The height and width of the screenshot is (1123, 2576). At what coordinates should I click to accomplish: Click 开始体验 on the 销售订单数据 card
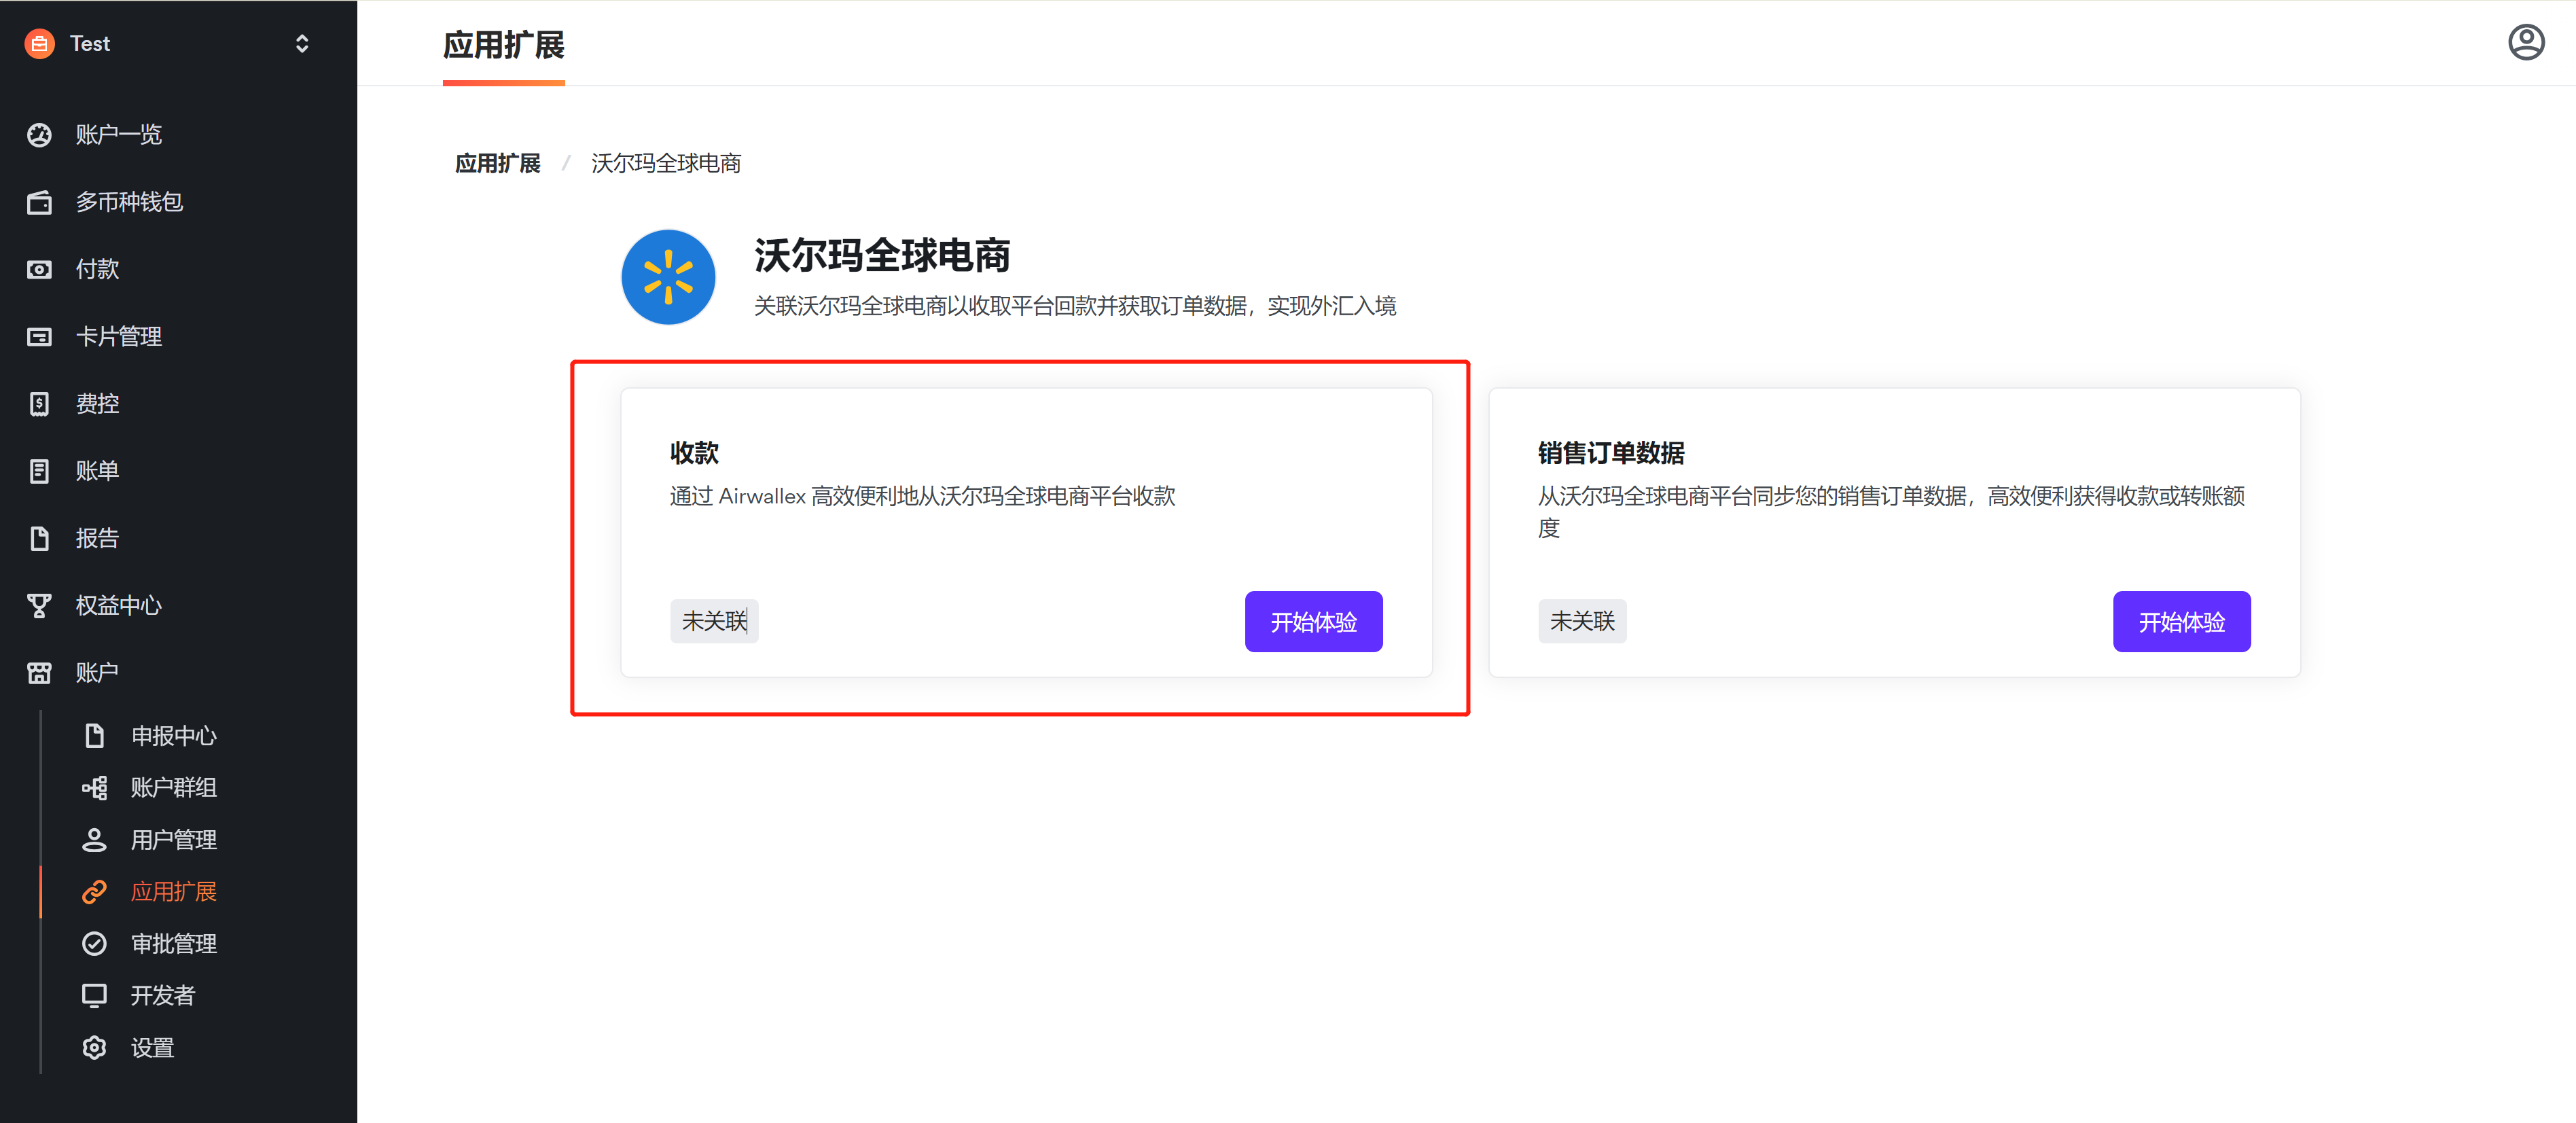tap(2181, 622)
